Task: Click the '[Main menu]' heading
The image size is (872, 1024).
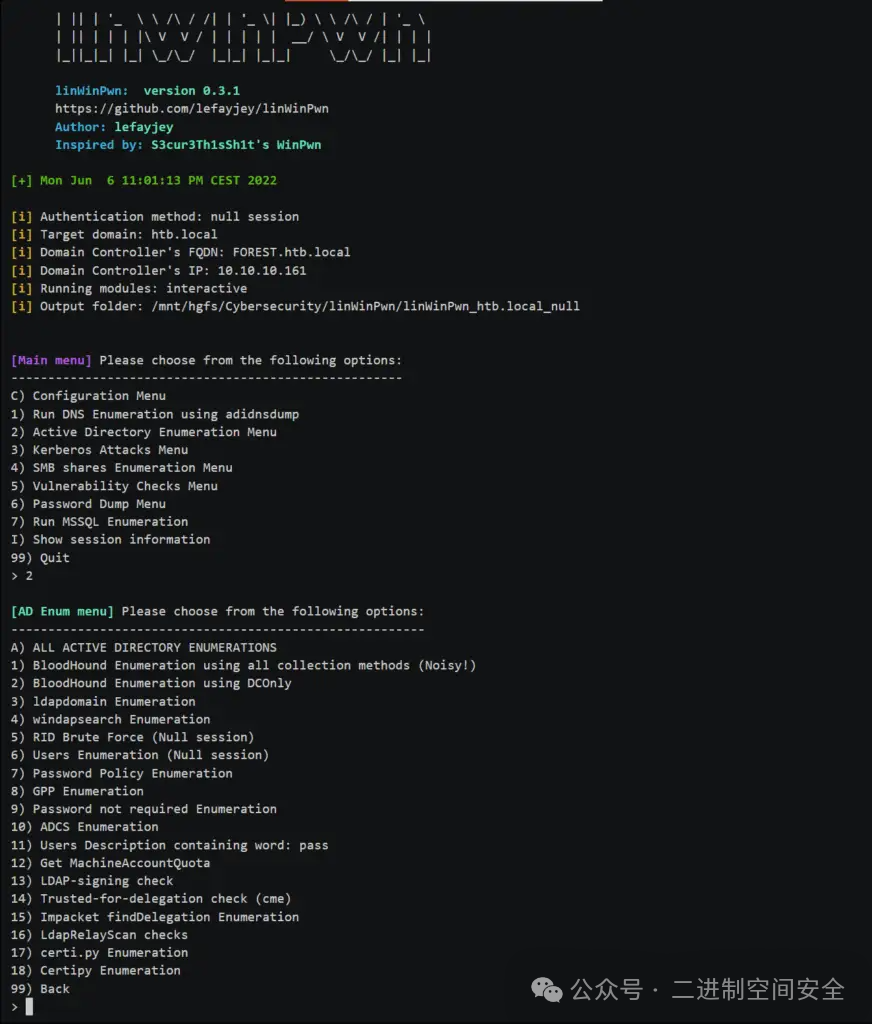Action: click(52, 360)
